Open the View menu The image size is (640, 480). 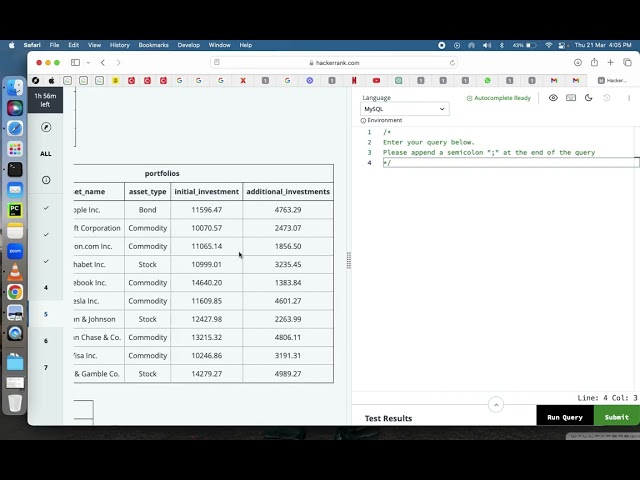tap(94, 45)
